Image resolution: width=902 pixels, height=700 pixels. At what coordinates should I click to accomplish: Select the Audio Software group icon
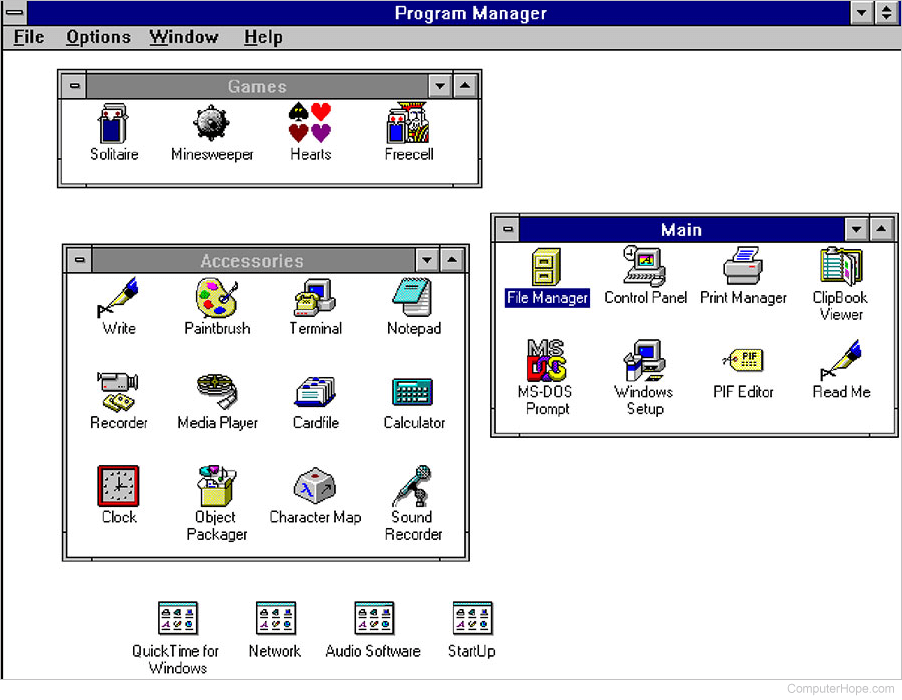pyautogui.click(x=374, y=618)
